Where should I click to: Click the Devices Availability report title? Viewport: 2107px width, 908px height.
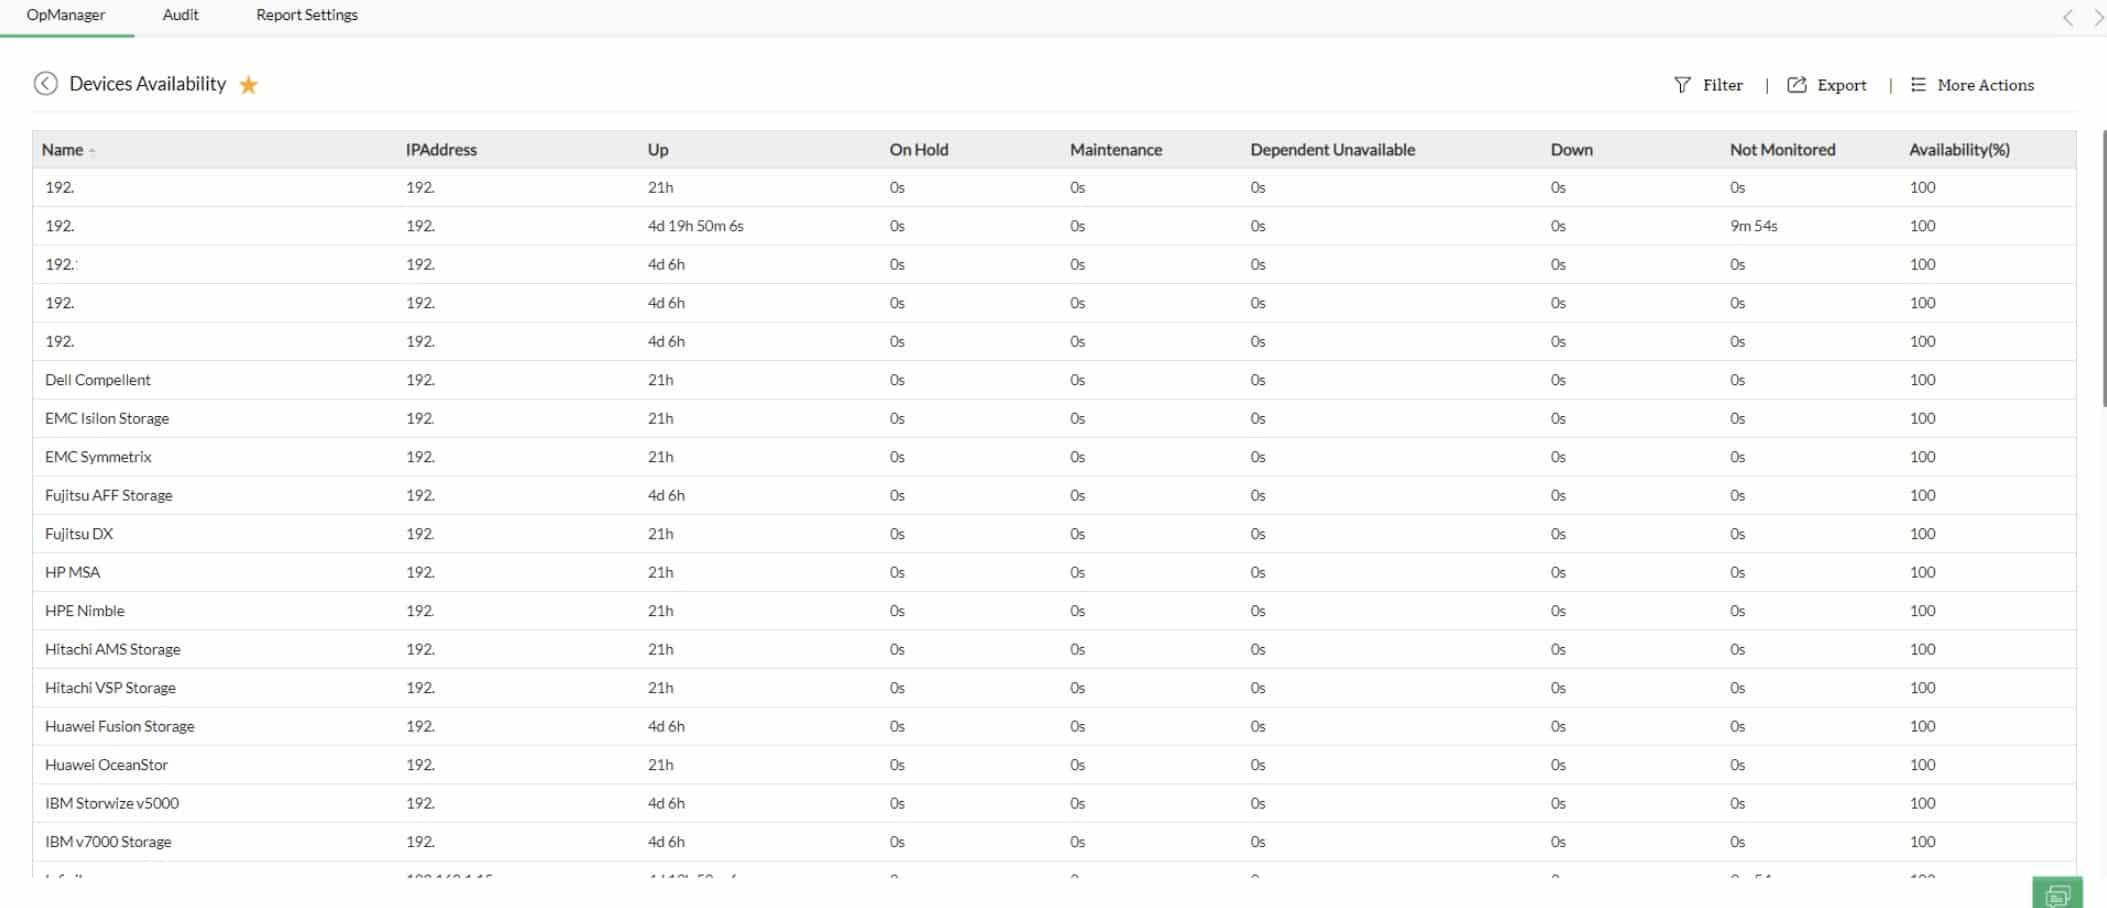pos(148,84)
